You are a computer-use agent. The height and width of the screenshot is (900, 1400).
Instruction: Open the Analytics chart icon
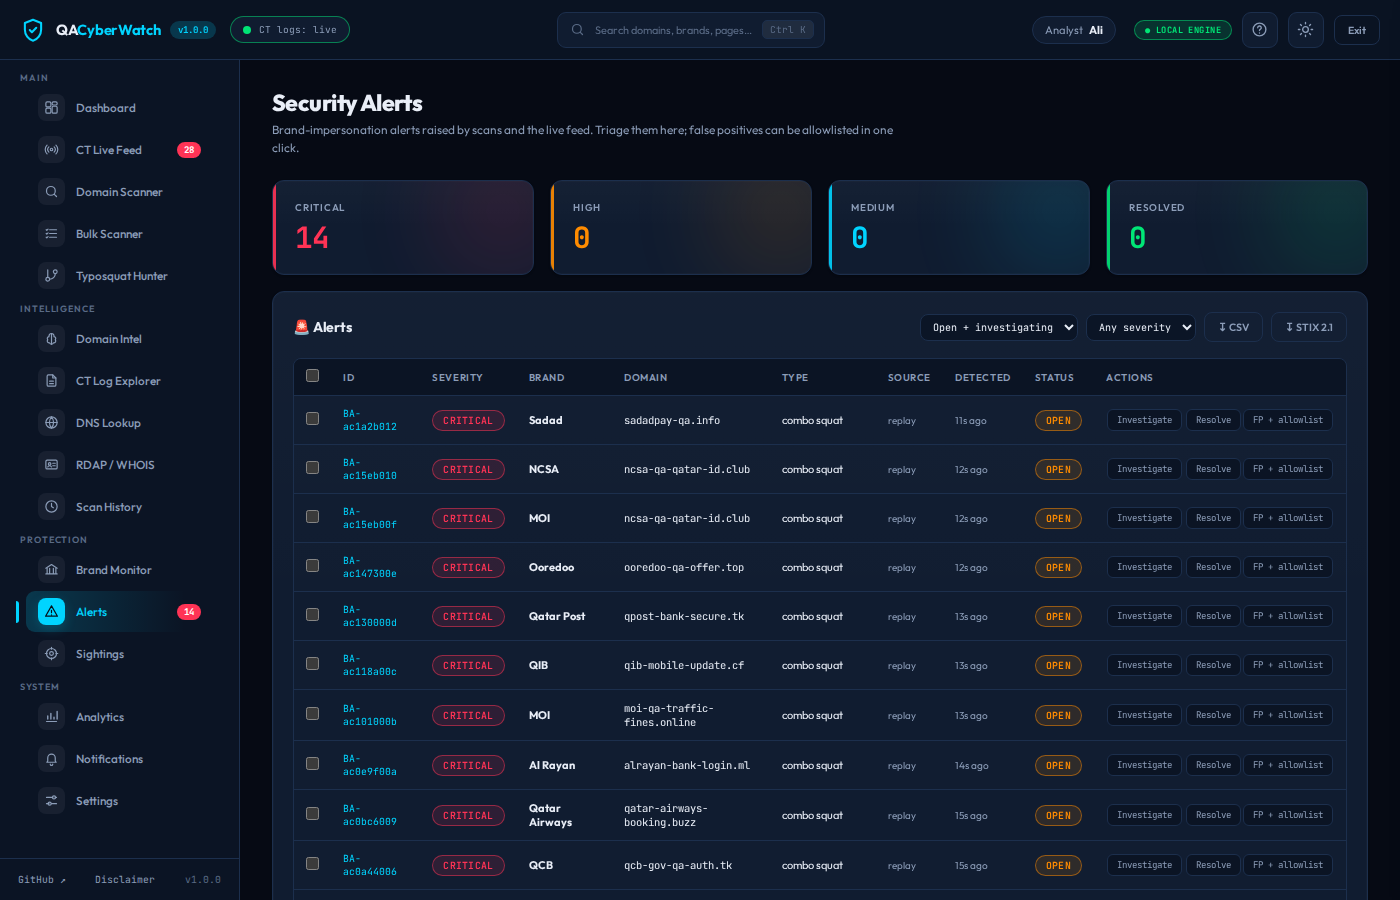[x=52, y=717]
